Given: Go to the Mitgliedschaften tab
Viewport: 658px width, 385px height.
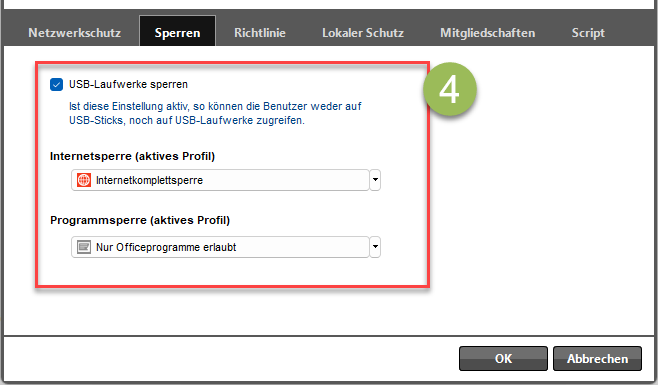Looking at the screenshot, I should point(487,33).
